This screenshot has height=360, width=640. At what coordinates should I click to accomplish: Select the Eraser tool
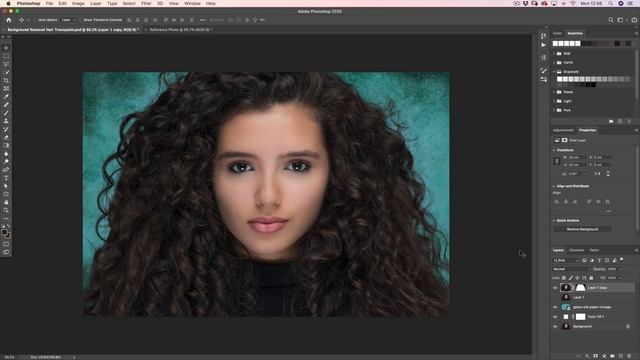tap(6, 138)
